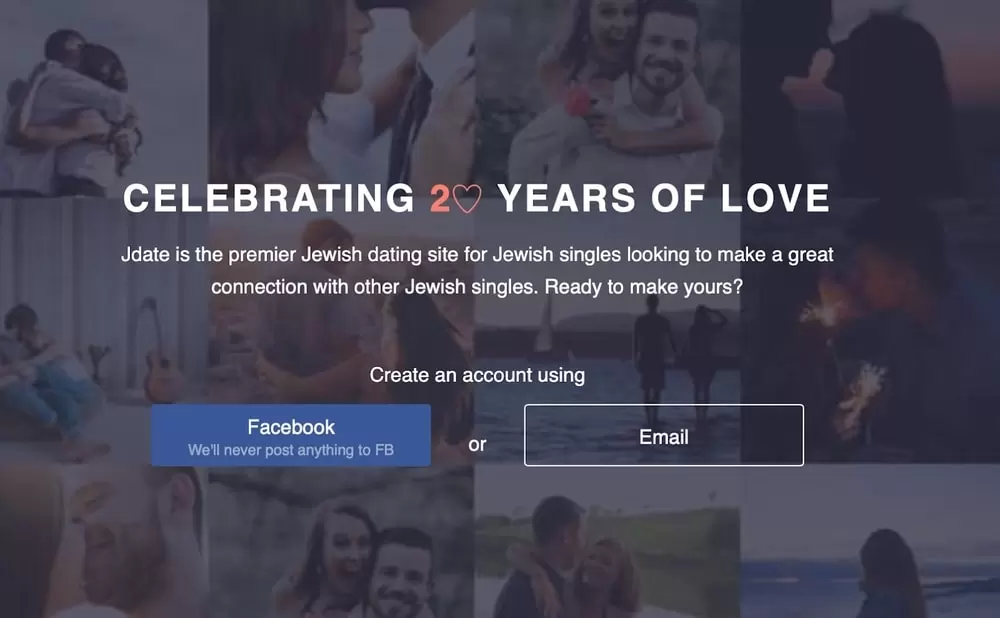
Task: Click the heart icon in the headline
Action: click(467, 198)
